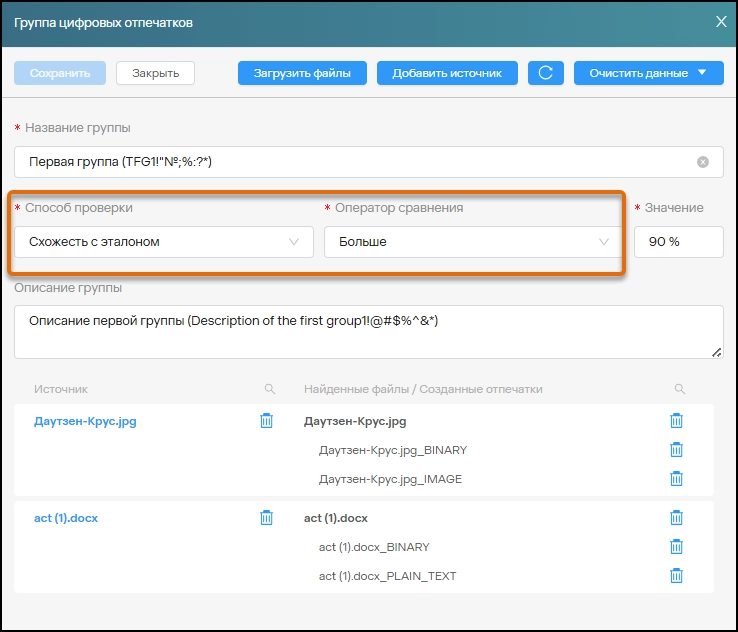Click the refresh icon button in toolbar
This screenshot has height=632, width=738.
click(x=545, y=73)
